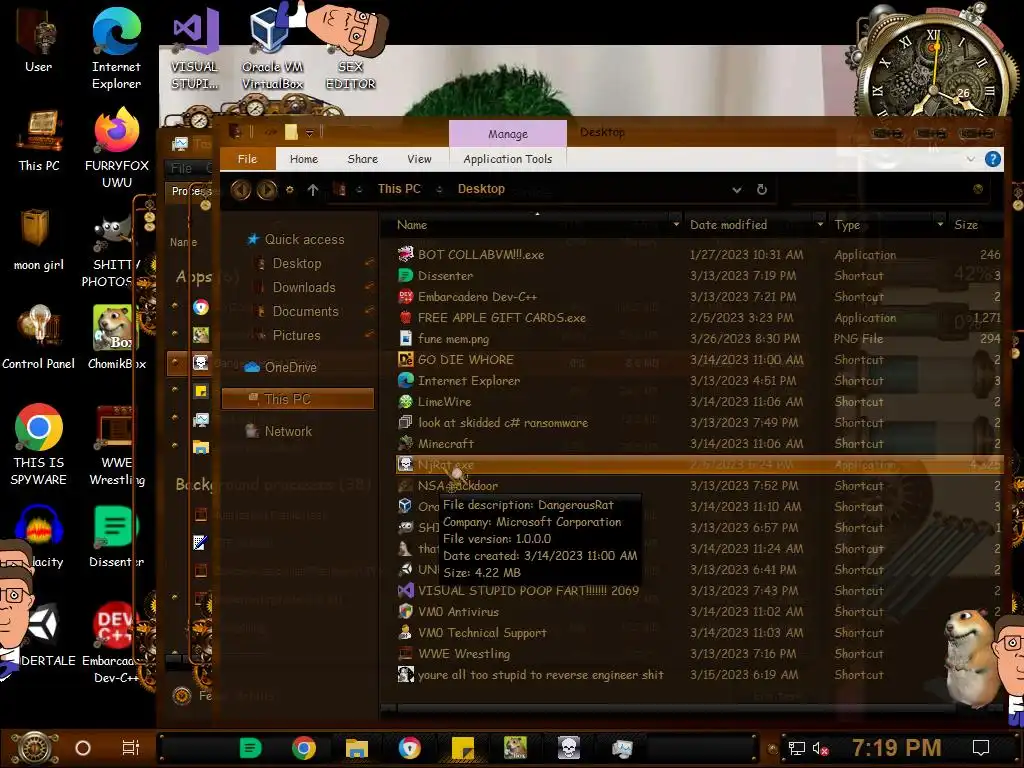
Task: Select Network in navigation pane
Action: 287,431
